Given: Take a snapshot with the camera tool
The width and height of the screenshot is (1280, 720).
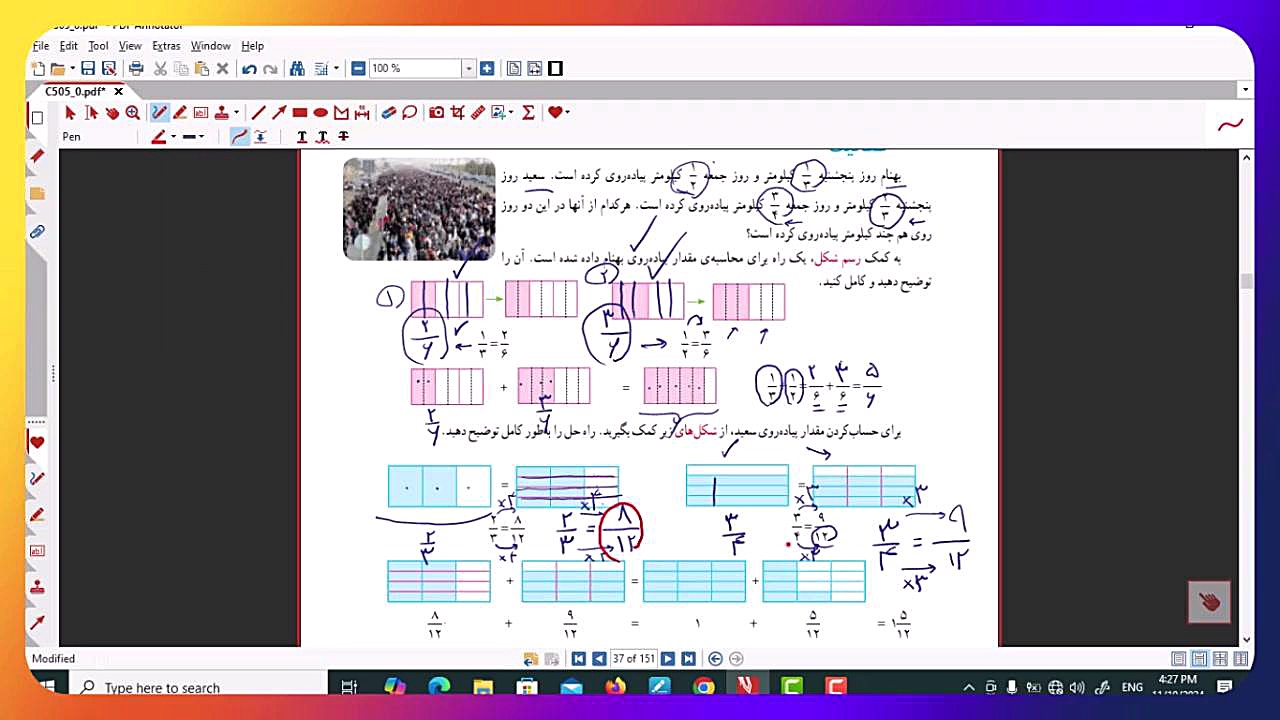Looking at the screenshot, I should [437, 113].
